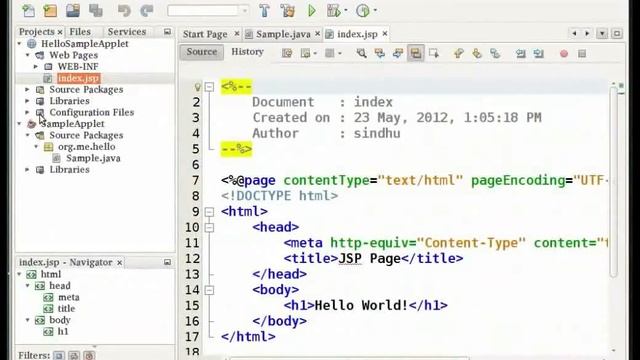Collapse the HelloSampleApplet project node
This screenshot has height=360, width=640.
19,44
